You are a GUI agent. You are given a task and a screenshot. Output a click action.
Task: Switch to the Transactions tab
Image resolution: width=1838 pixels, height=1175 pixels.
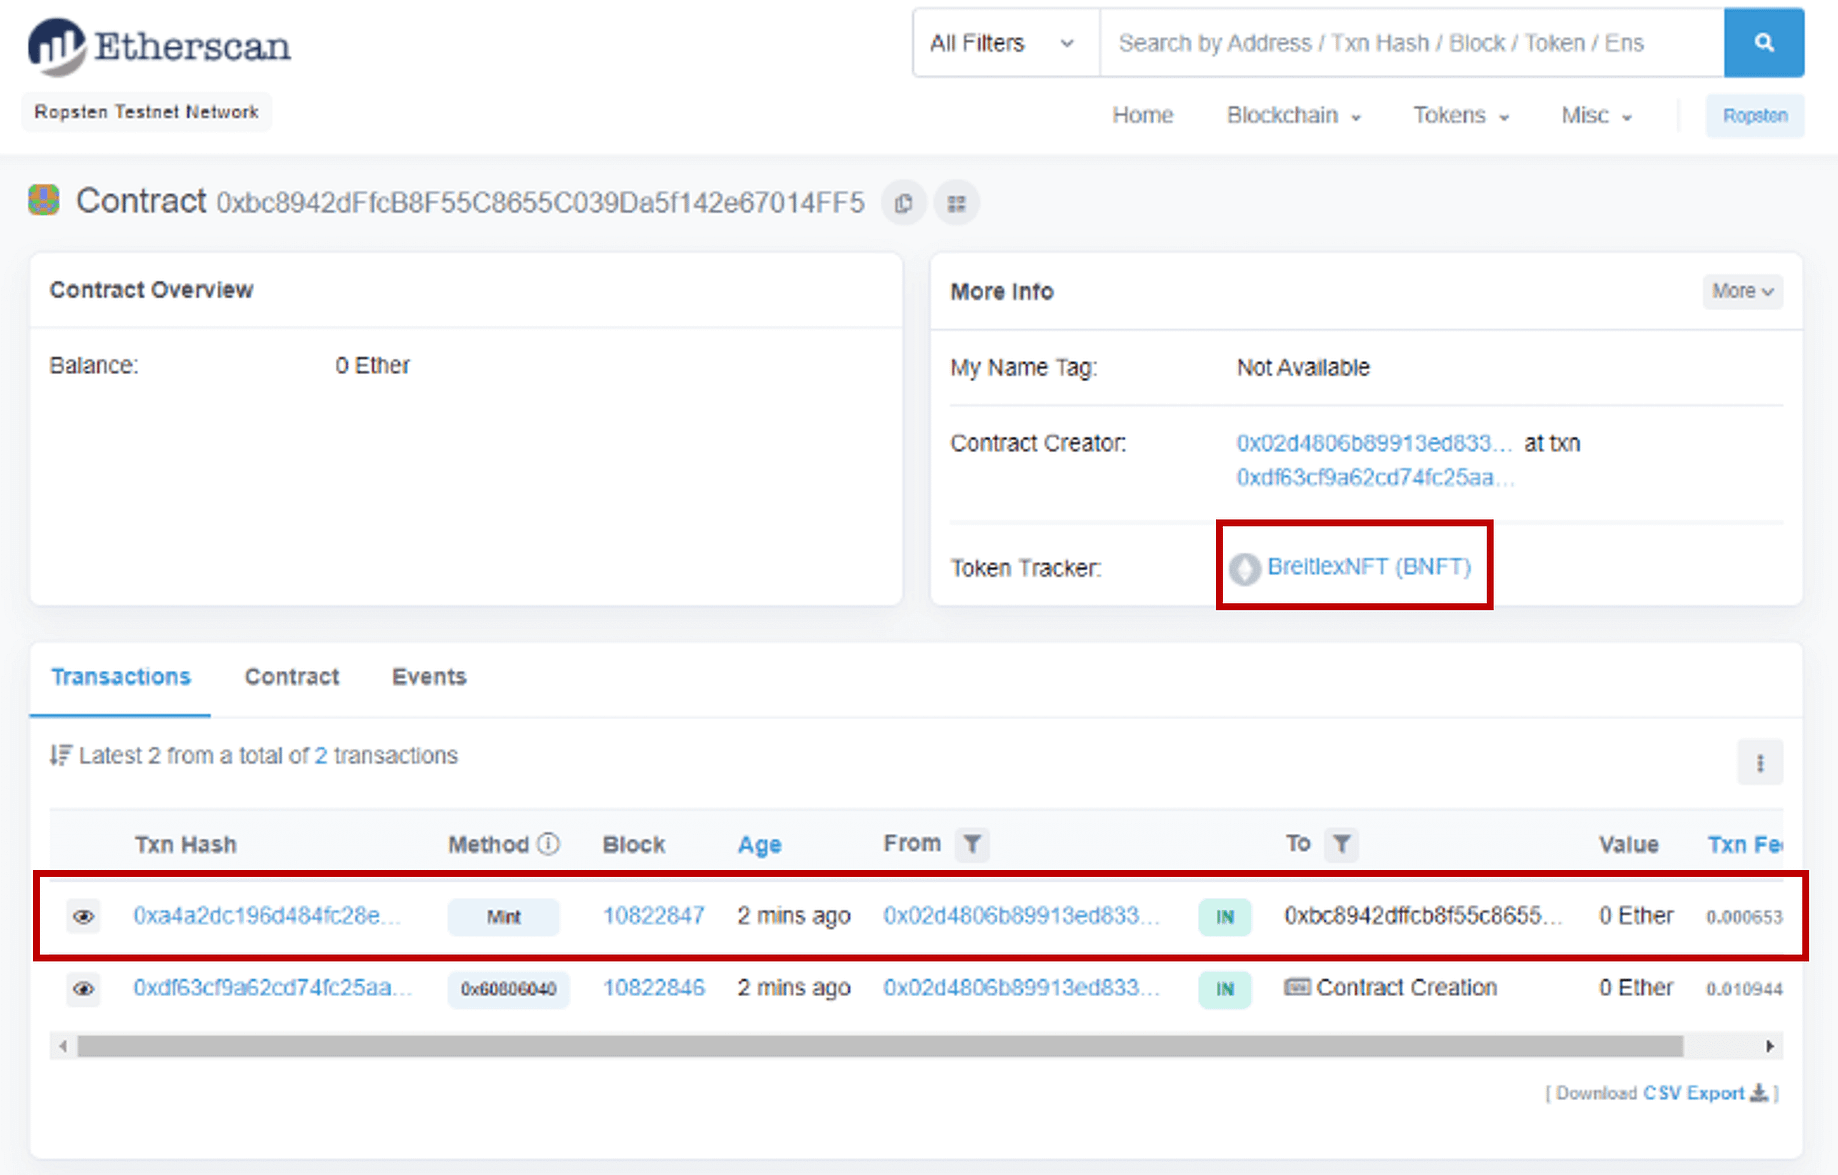(x=120, y=677)
